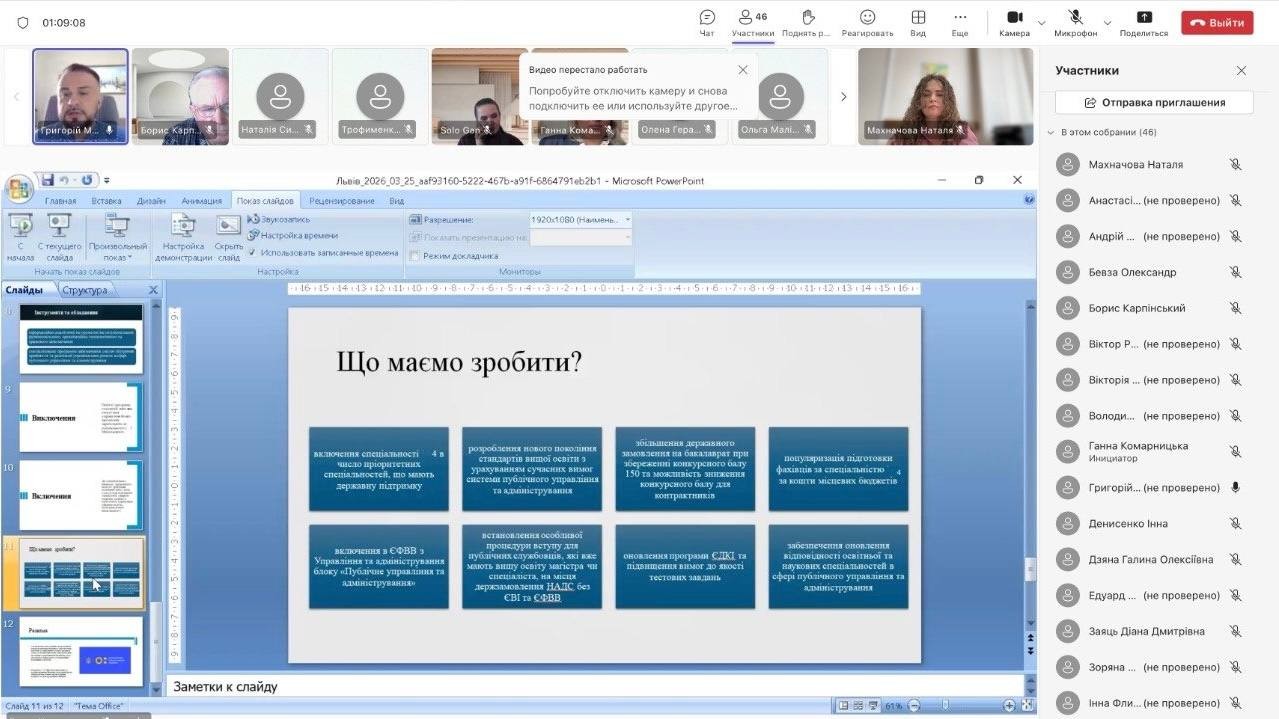Screen dimensions: 1279x719
Task: Show next participant videos with right arrow
Action: 843,97
